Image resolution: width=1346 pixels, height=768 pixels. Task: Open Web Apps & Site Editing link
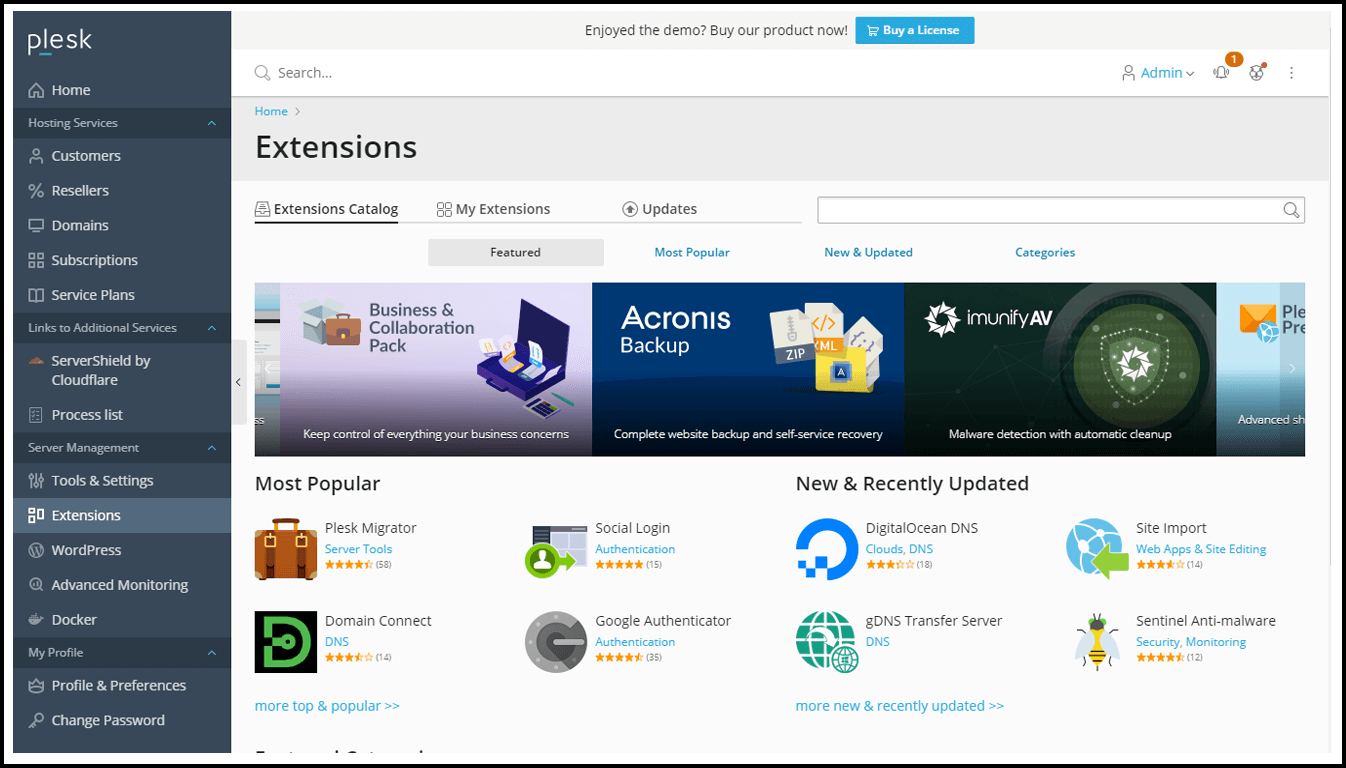tap(1201, 549)
